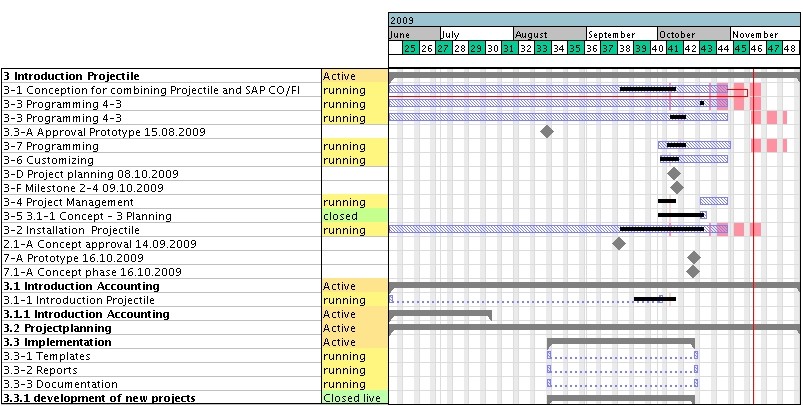Select the 'Closed live' status cell

tap(354, 398)
